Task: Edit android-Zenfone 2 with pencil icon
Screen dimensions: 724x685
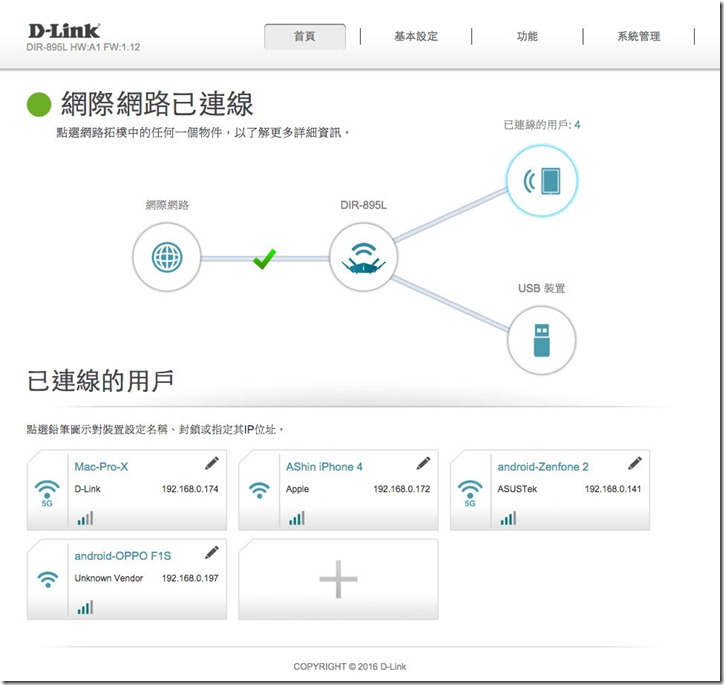Action: coord(634,463)
